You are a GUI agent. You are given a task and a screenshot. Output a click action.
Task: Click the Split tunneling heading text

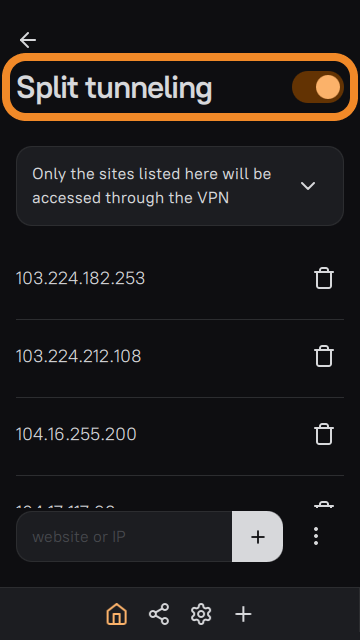click(x=114, y=88)
